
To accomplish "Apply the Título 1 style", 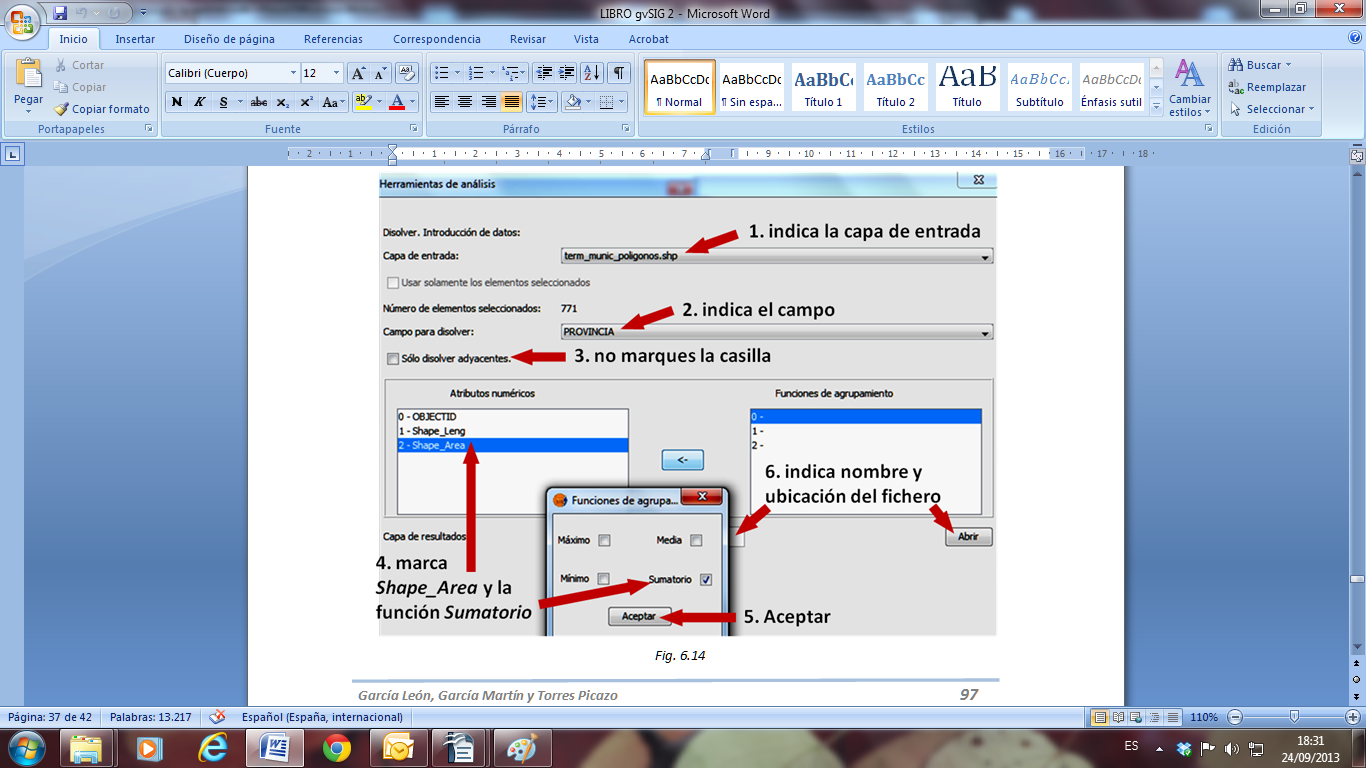I will point(824,87).
